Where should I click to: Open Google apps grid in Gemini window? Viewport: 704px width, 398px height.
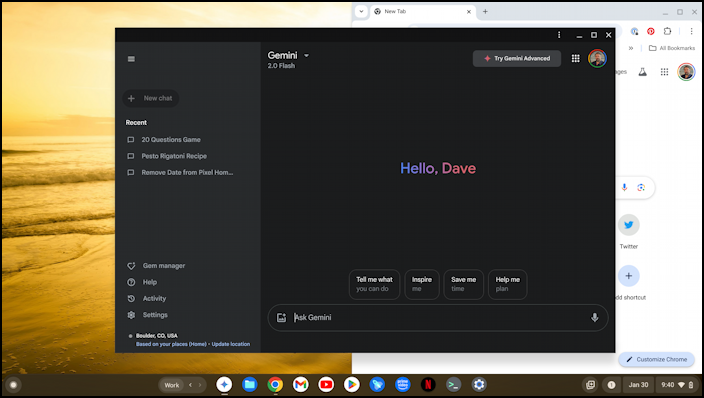[576, 58]
